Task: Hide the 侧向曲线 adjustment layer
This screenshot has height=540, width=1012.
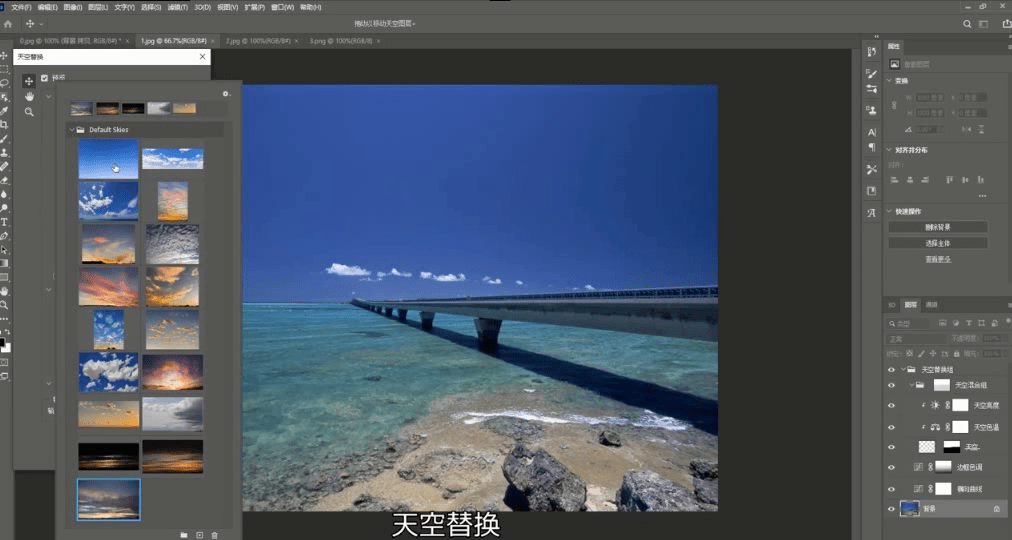Action: point(891,488)
